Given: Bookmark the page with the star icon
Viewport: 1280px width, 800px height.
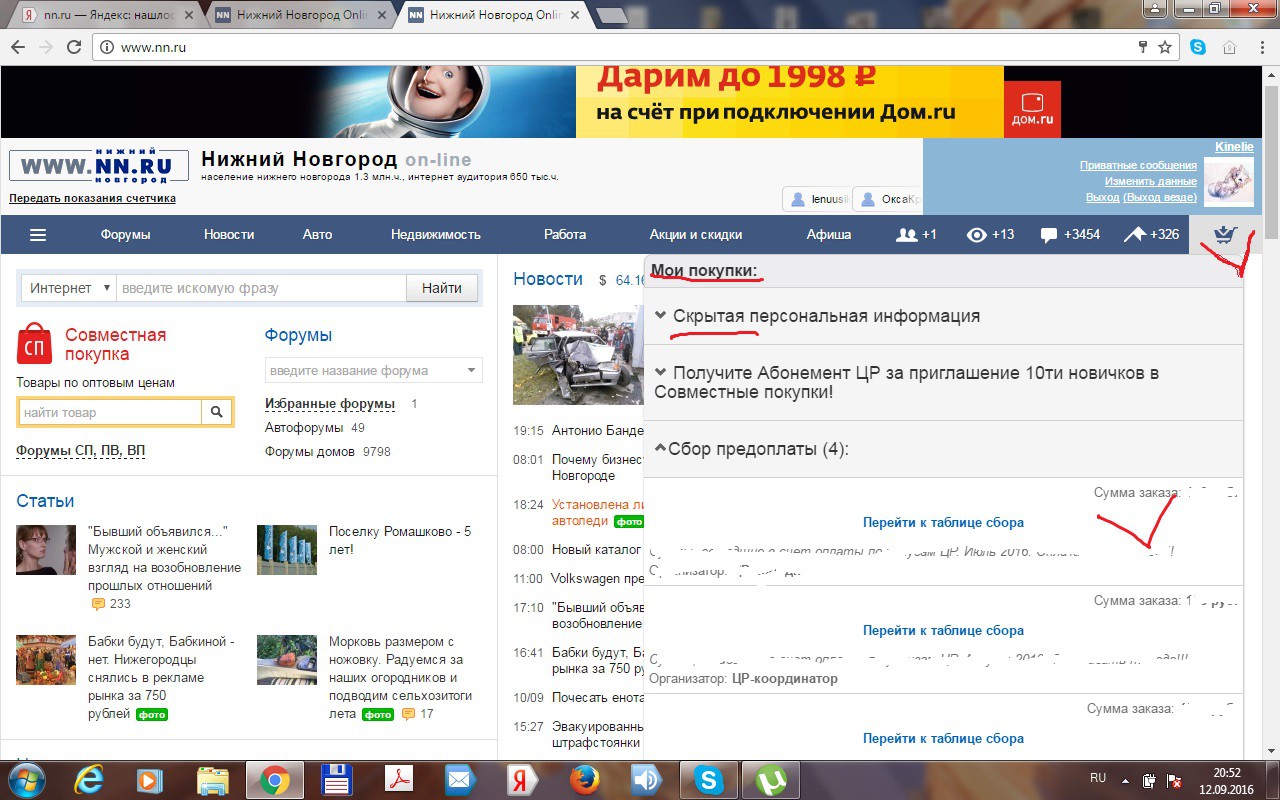Looking at the screenshot, I should pyautogui.click(x=1165, y=47).
